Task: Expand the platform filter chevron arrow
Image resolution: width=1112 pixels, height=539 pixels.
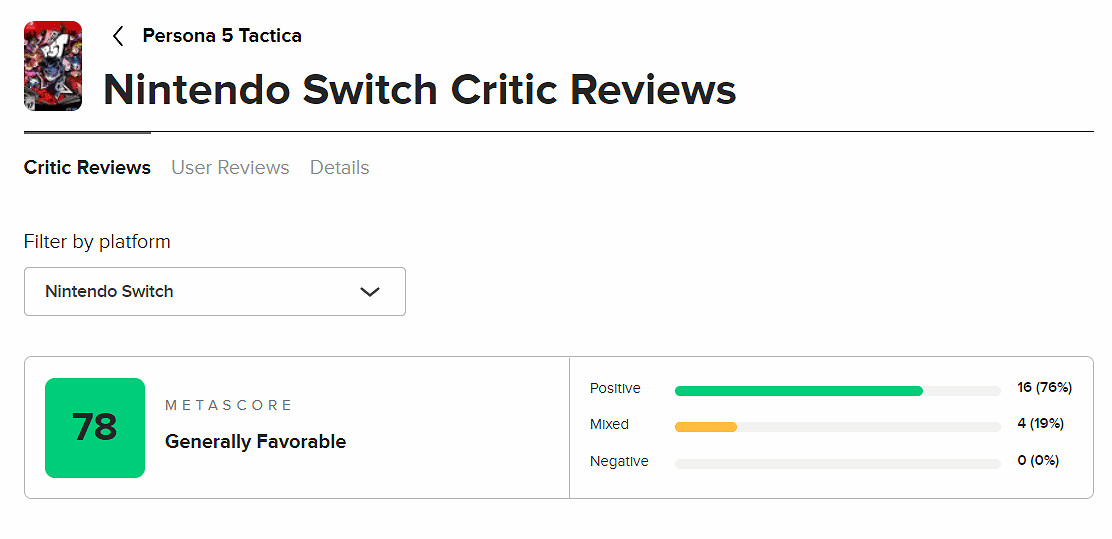Action: pos(370,292)
